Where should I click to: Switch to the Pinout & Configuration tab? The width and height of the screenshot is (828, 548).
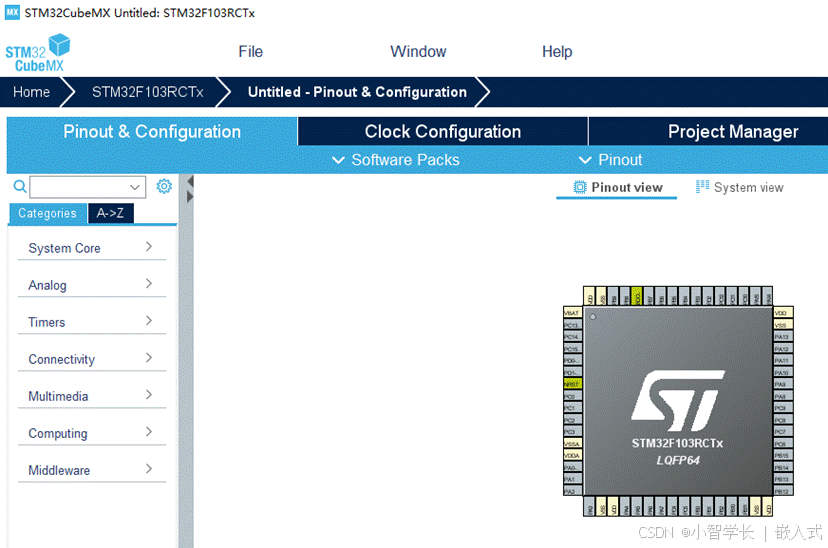click(x=152, y=131)
